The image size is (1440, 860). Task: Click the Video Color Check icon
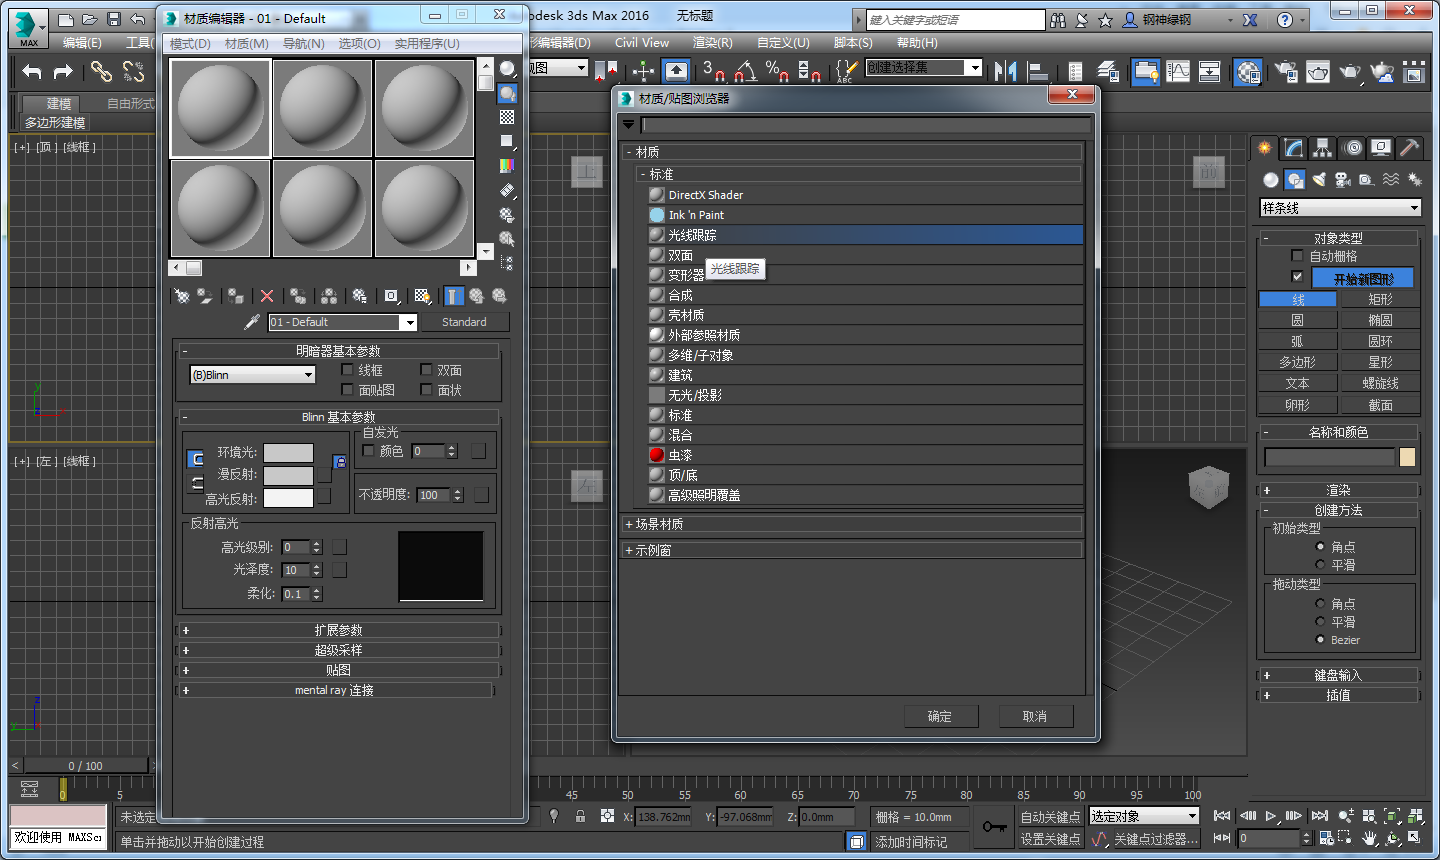pyautogui.click(x=507, y=165)
